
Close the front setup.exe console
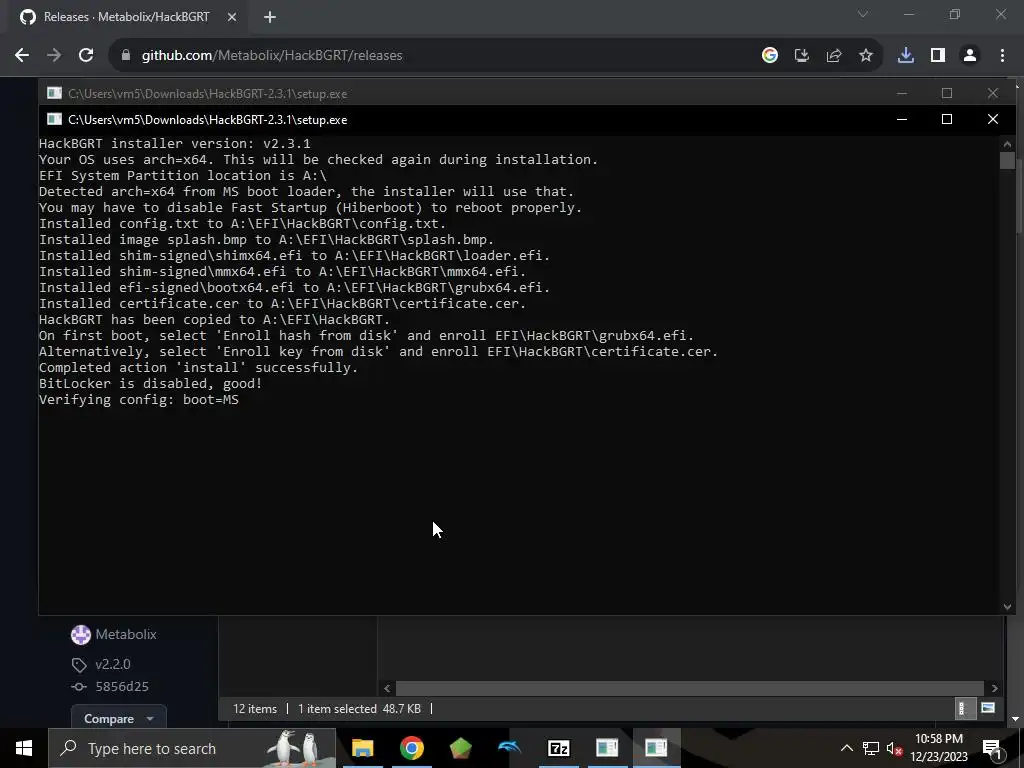pos(993,119)
